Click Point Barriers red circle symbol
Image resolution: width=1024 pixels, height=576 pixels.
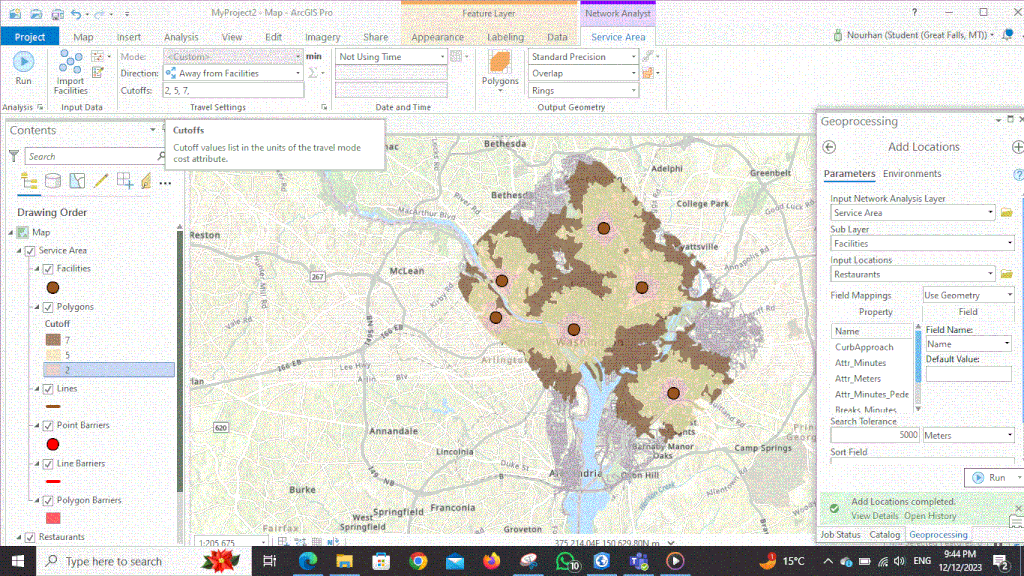click(x=53, y=444)
